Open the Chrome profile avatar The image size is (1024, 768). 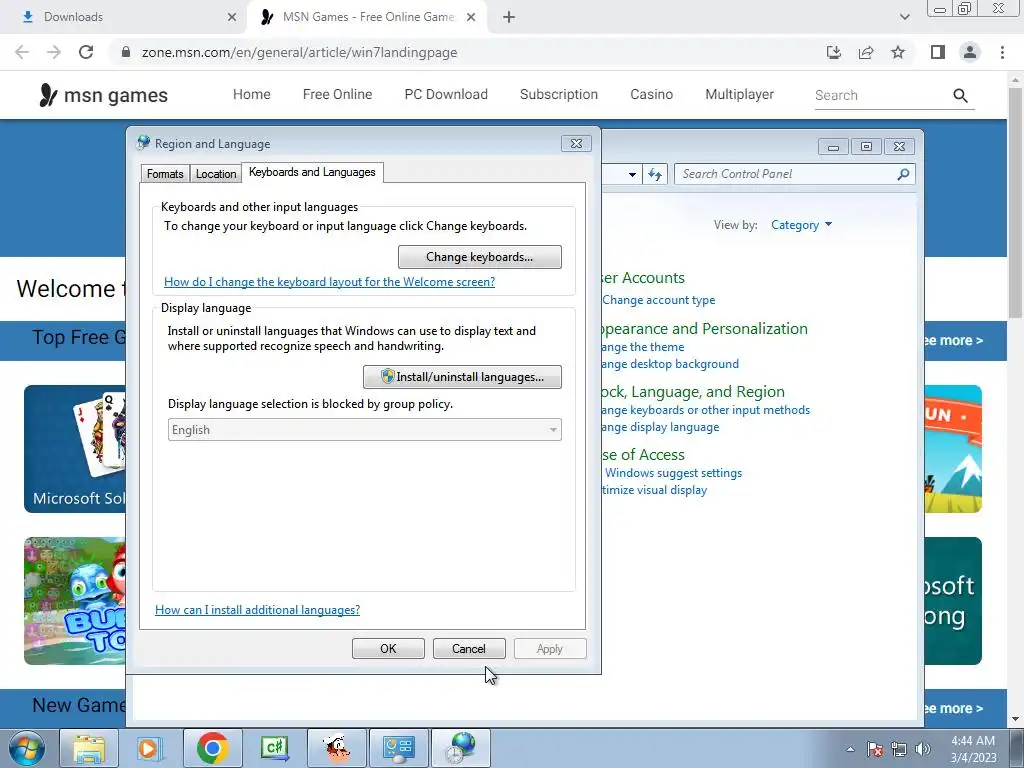point(970,52)
